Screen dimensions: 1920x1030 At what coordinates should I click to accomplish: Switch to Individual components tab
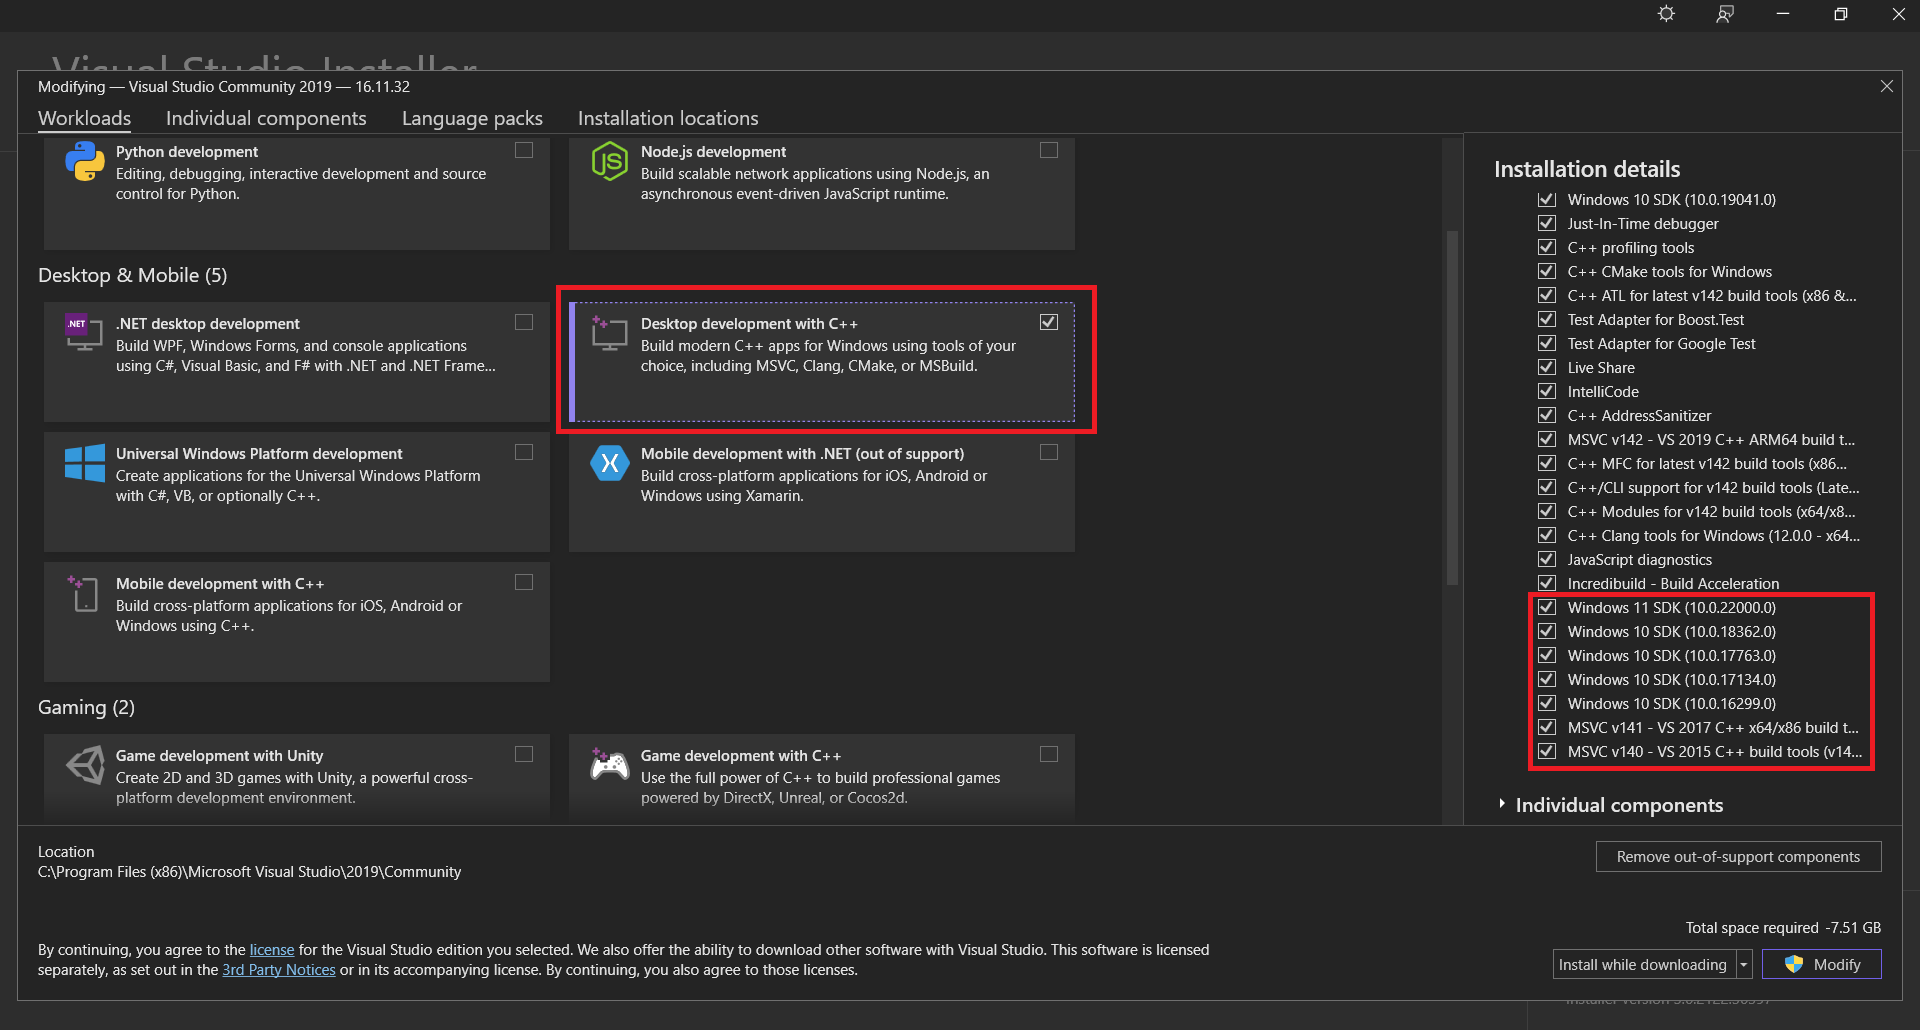click(266, 118)
